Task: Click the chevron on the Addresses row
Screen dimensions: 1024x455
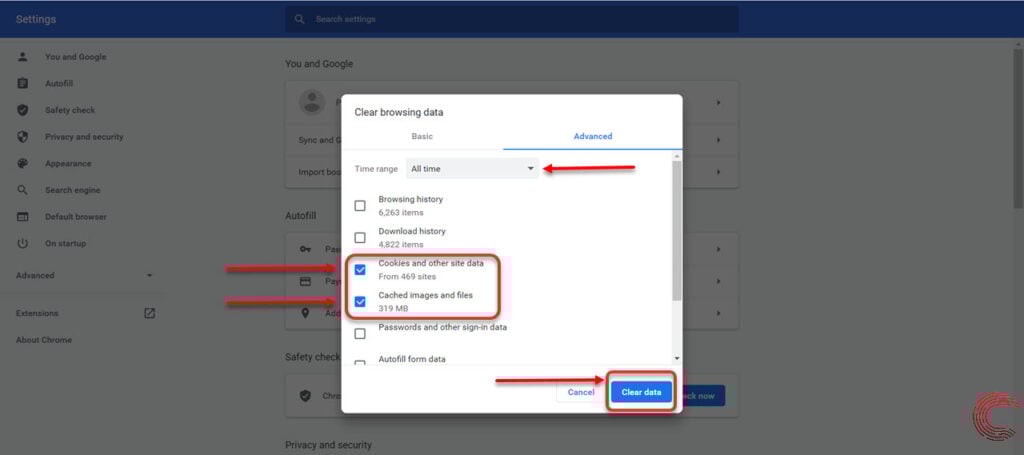Action: pos(718,313)
